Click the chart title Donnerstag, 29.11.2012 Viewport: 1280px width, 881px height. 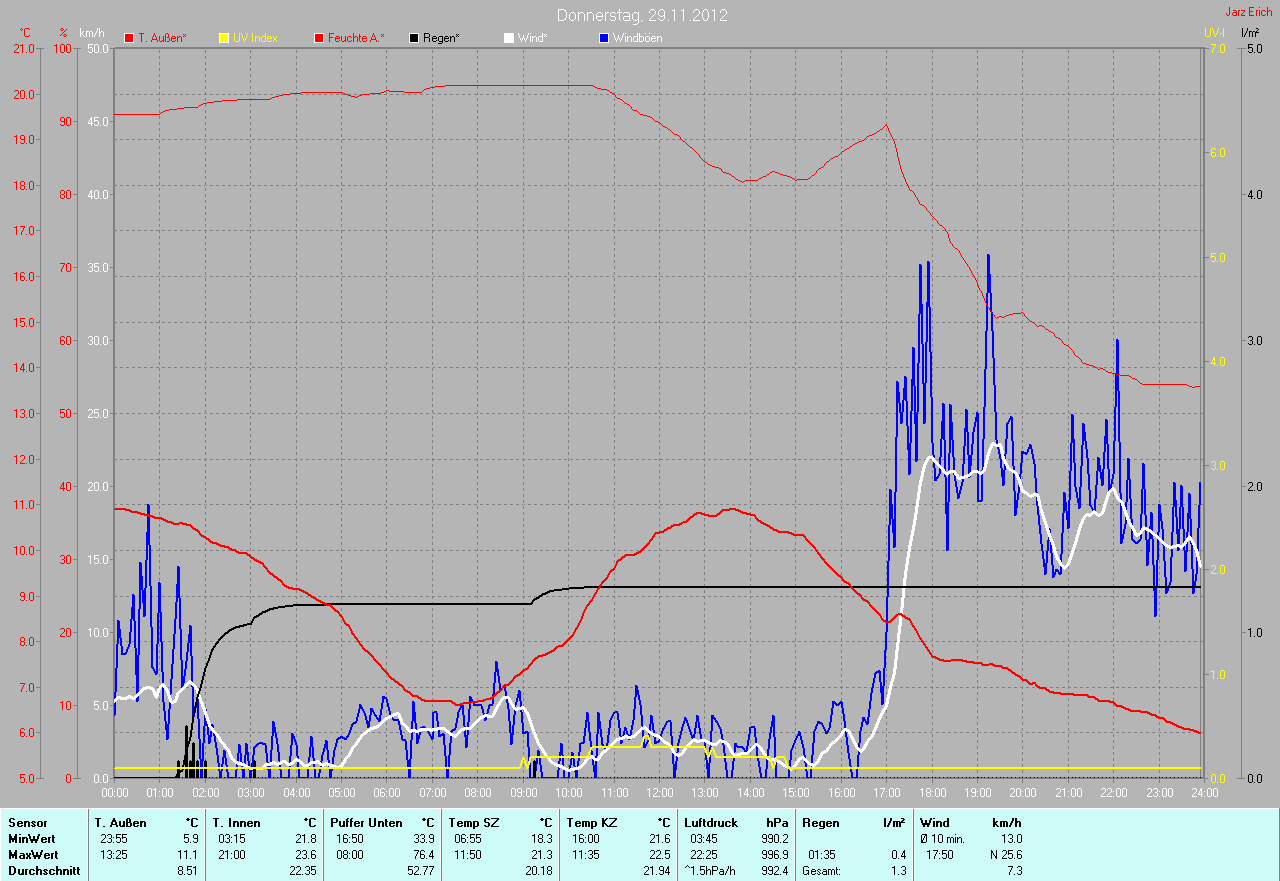pos(642,15)
